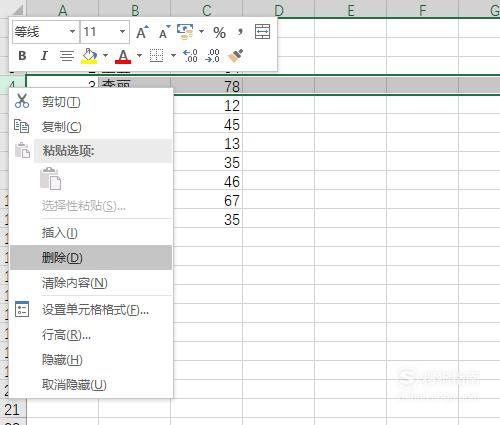Click the scissors cut icon
Viewport: 500px width, 425px height.
pos(22,101)
